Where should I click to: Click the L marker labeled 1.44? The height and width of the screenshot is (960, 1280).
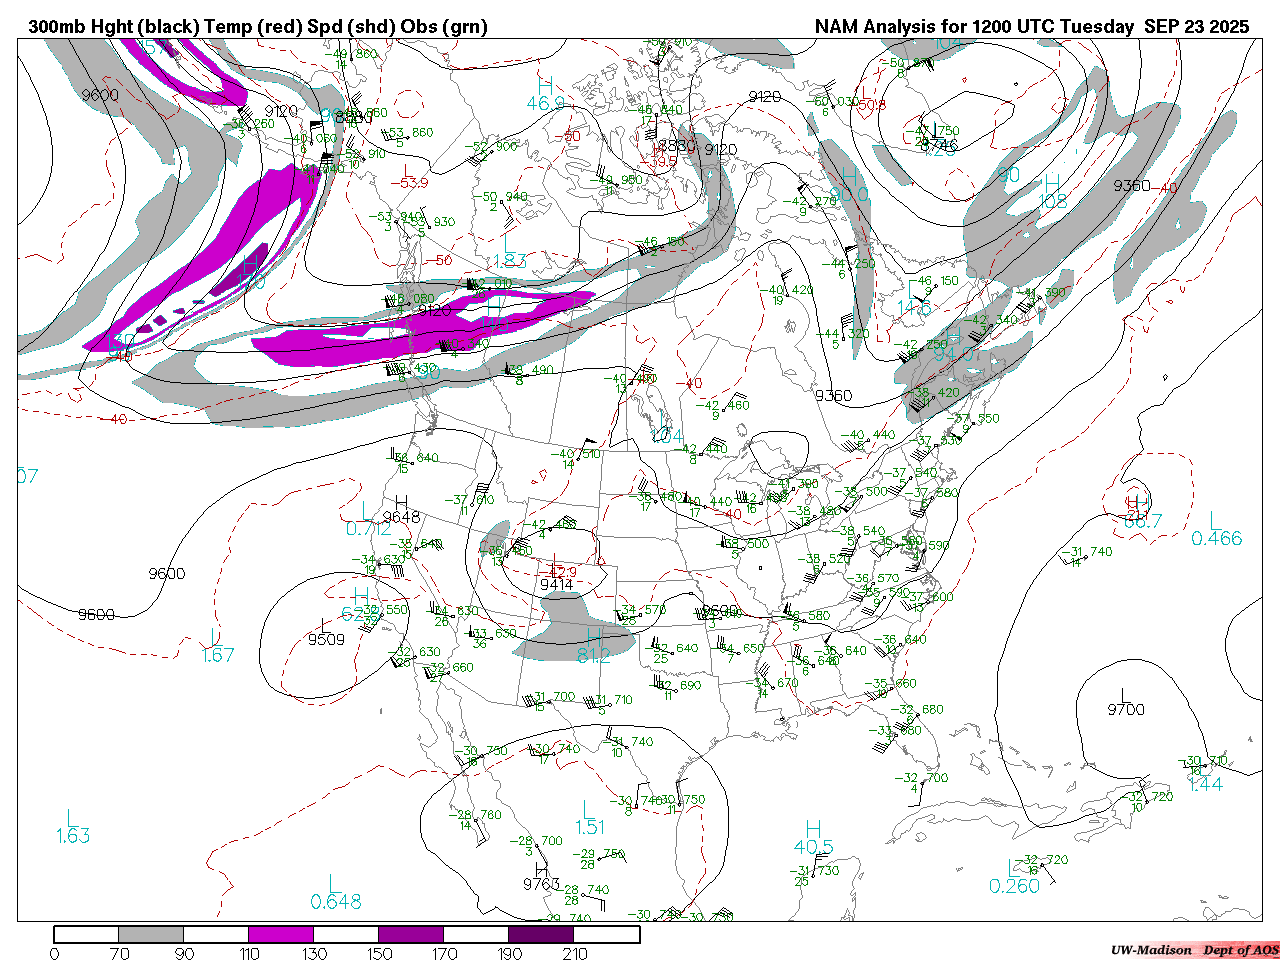(x=1204, y=766)
